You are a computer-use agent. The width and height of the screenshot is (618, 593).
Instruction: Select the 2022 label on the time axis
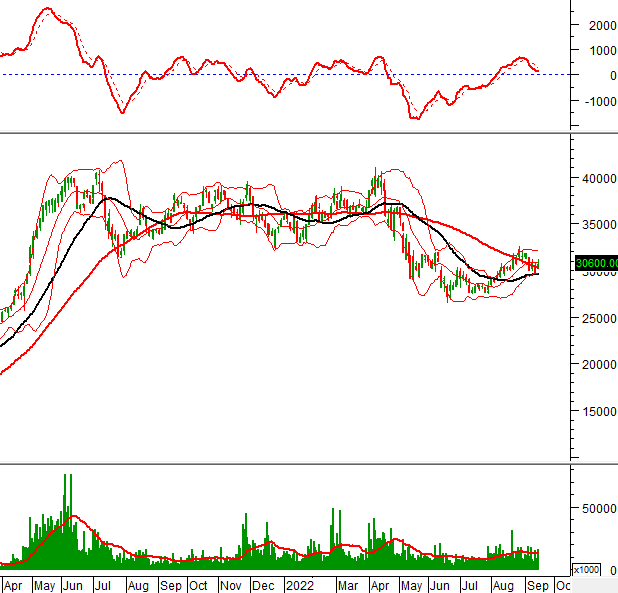[300, 584]
